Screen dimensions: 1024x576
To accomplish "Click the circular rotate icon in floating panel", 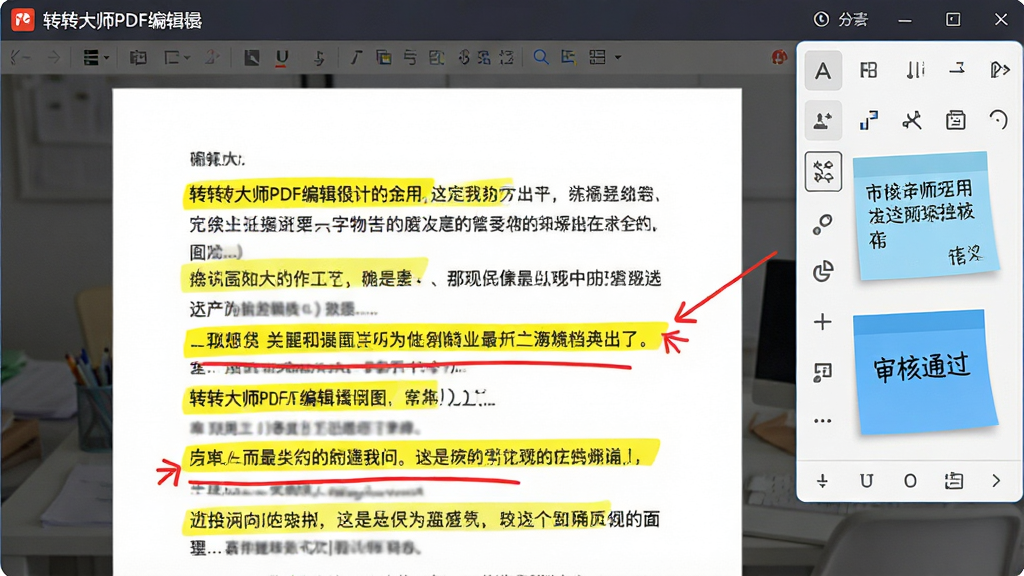I will pyautogui.click(x=999, y=120).
